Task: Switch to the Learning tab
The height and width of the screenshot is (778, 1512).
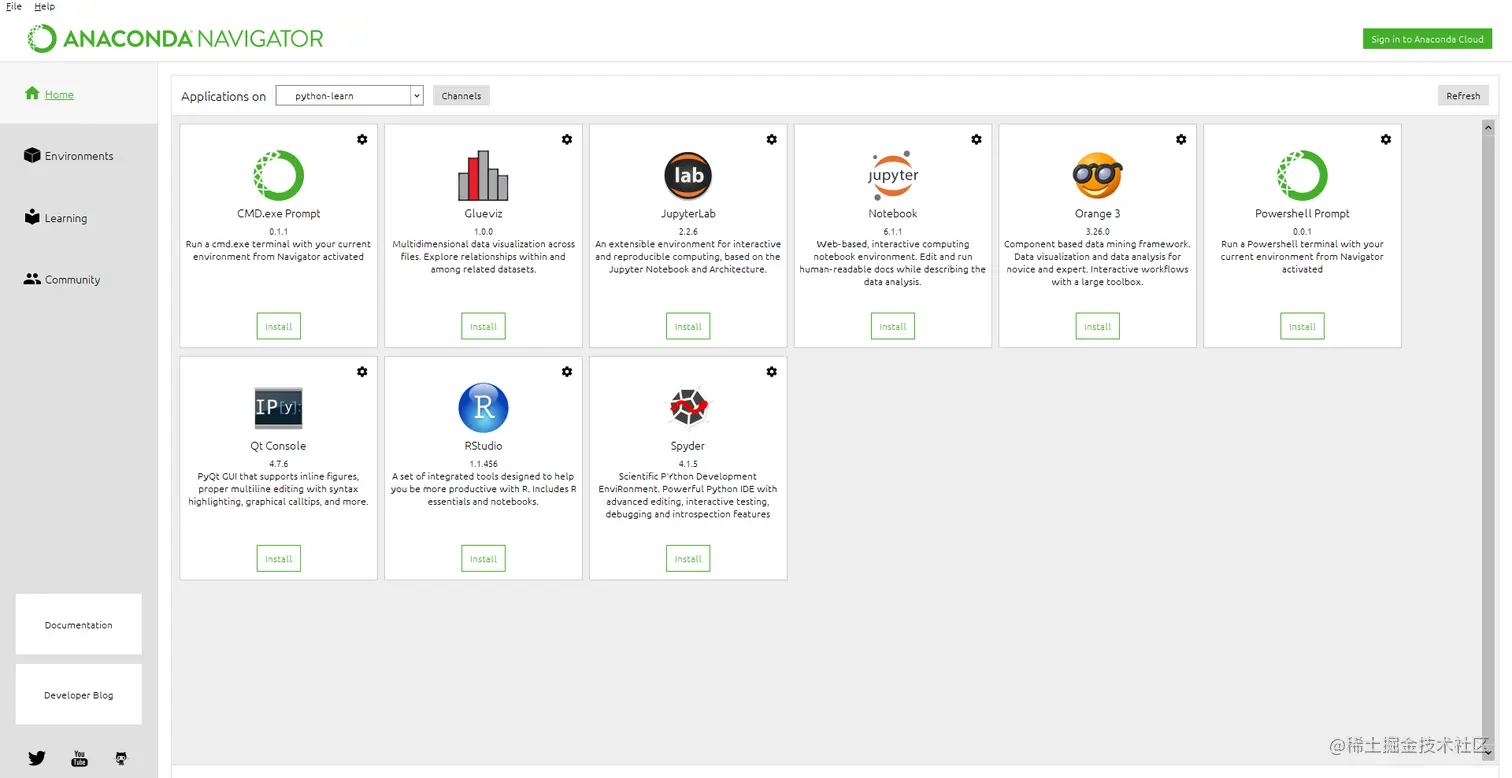Action: point(79,218)
